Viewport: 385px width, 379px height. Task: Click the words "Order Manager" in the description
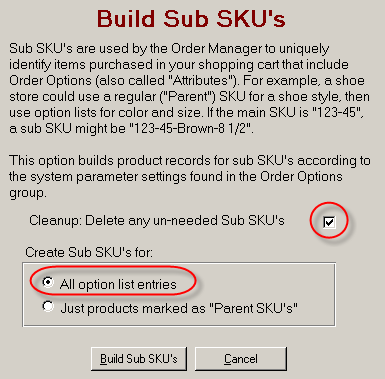pos(216,49)
